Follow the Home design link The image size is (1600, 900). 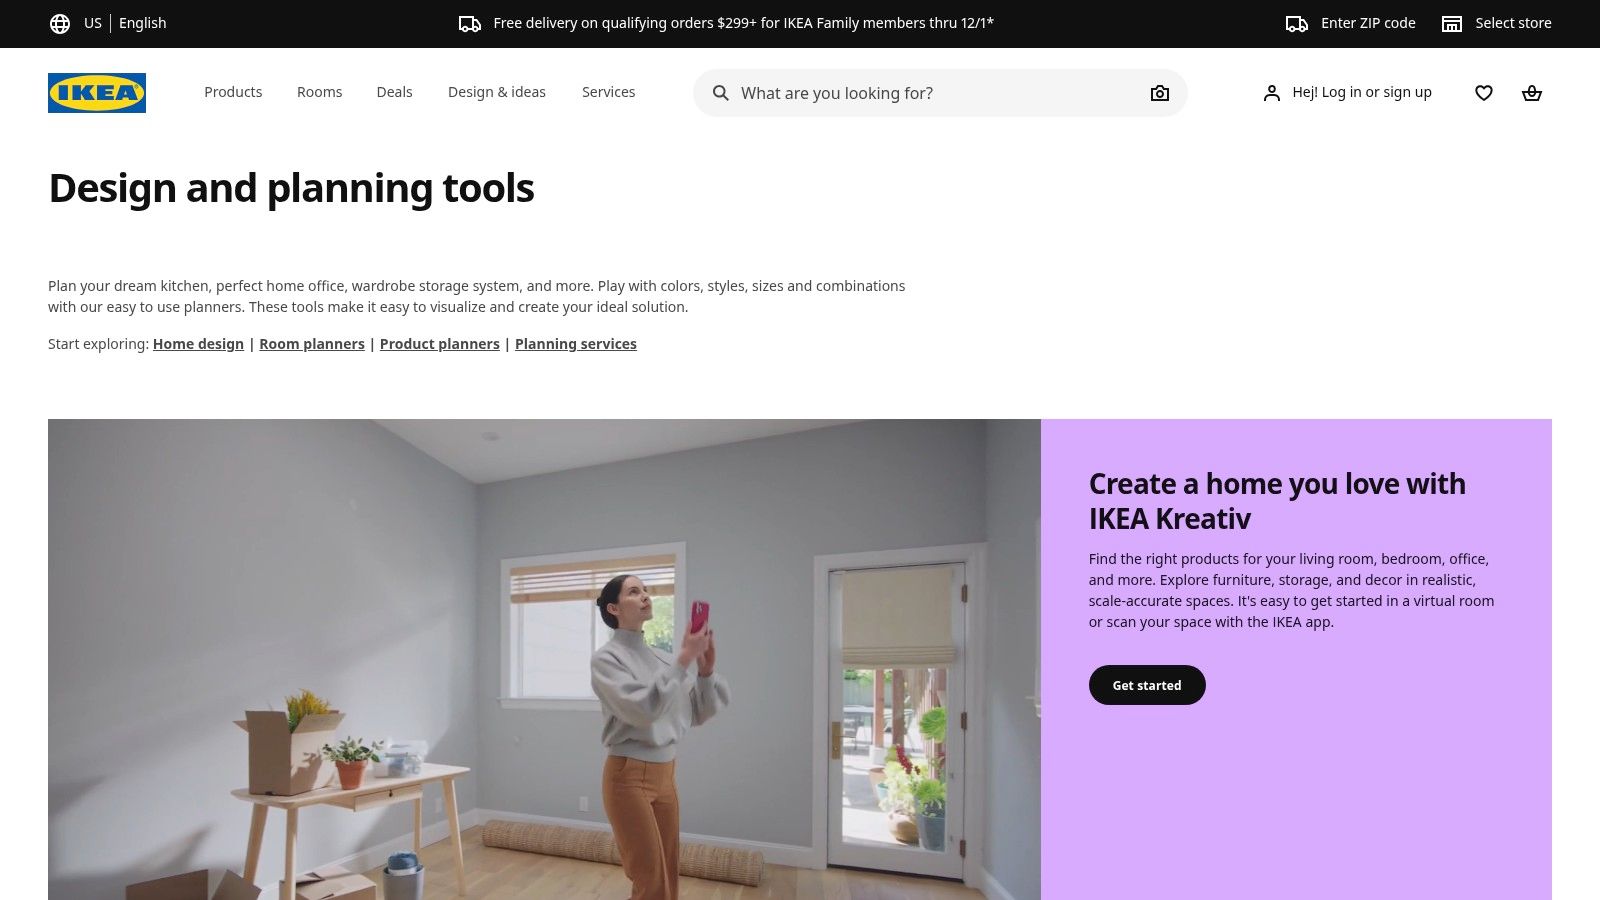click(x=198, y=344)
